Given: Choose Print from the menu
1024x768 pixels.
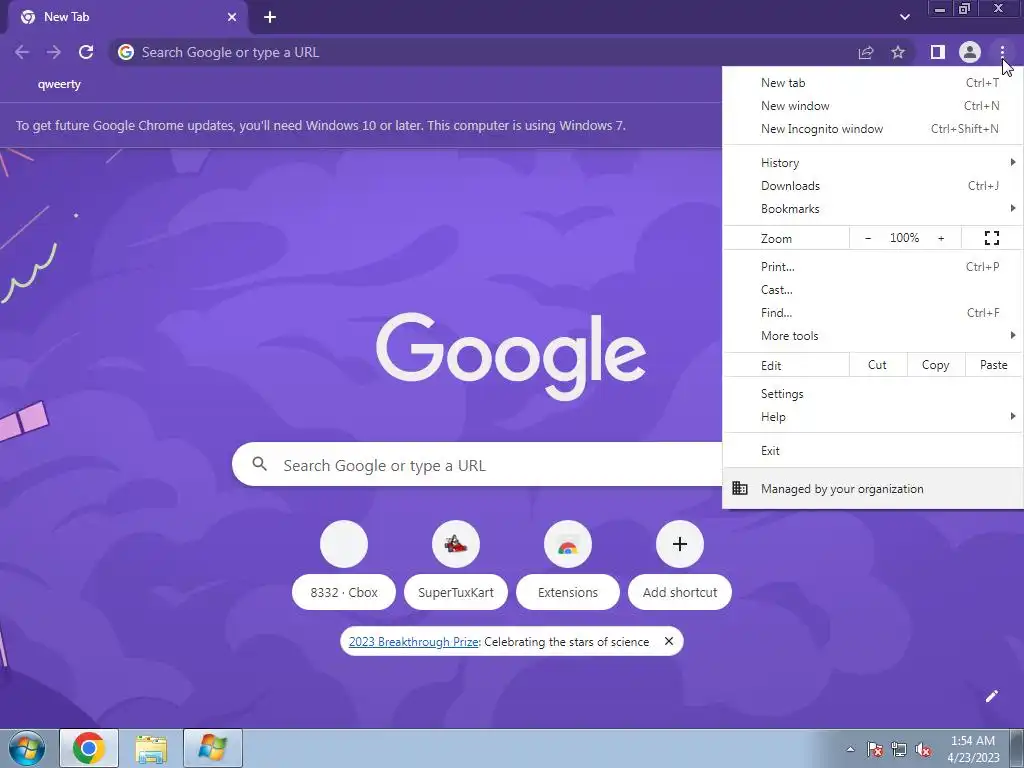Looking at the screenshot, I should pyautogui.click(x=872, y=266).
